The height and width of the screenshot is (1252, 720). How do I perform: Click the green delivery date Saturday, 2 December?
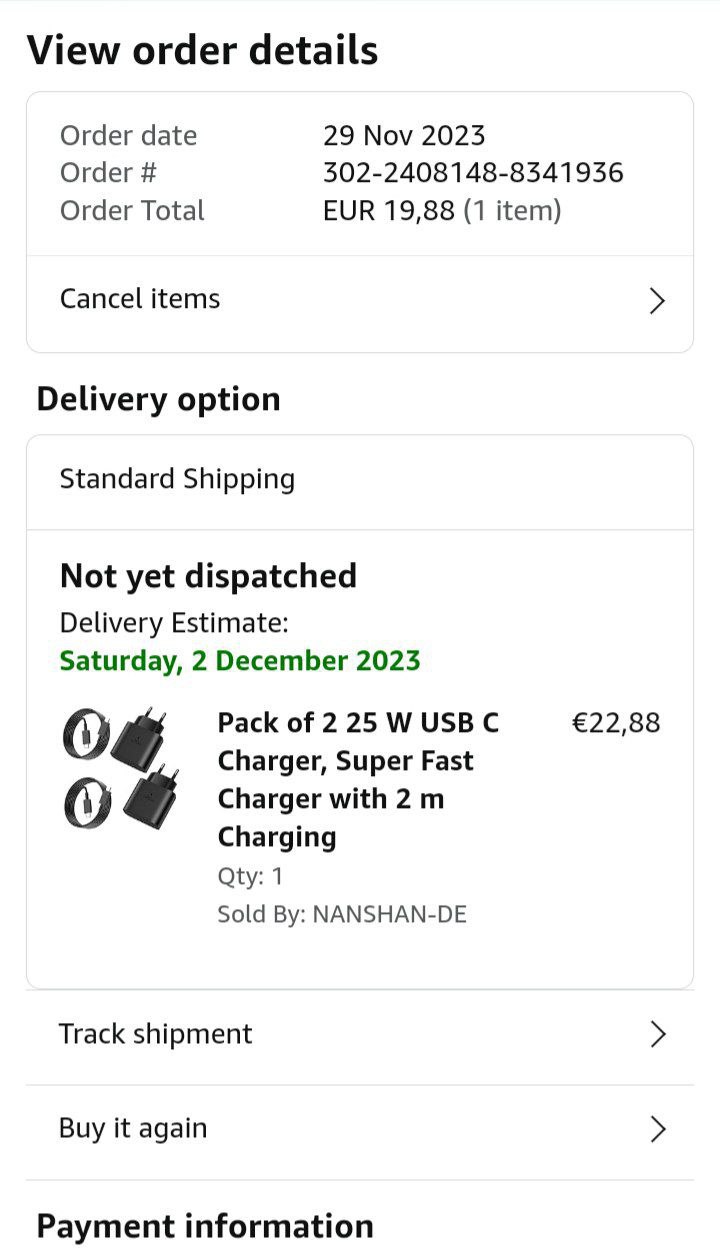coord(240,661)
